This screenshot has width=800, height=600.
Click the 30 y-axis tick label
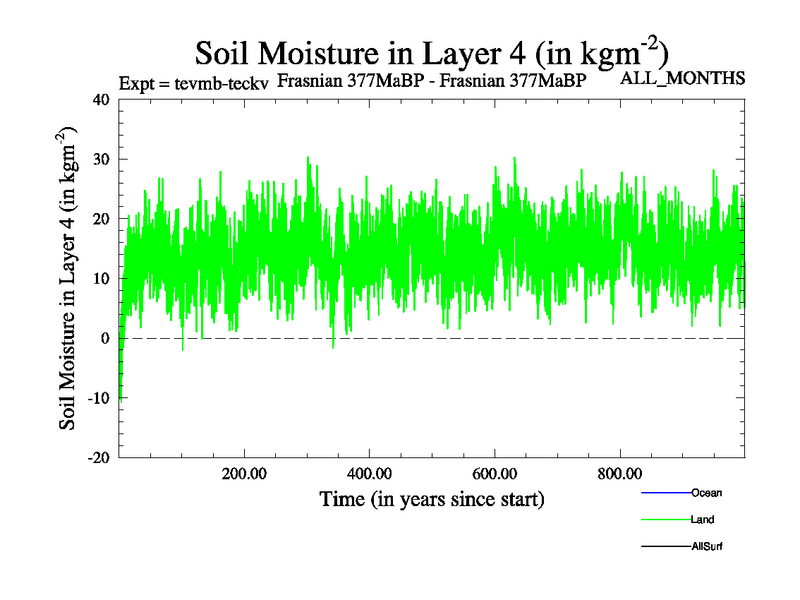point(100,159)
